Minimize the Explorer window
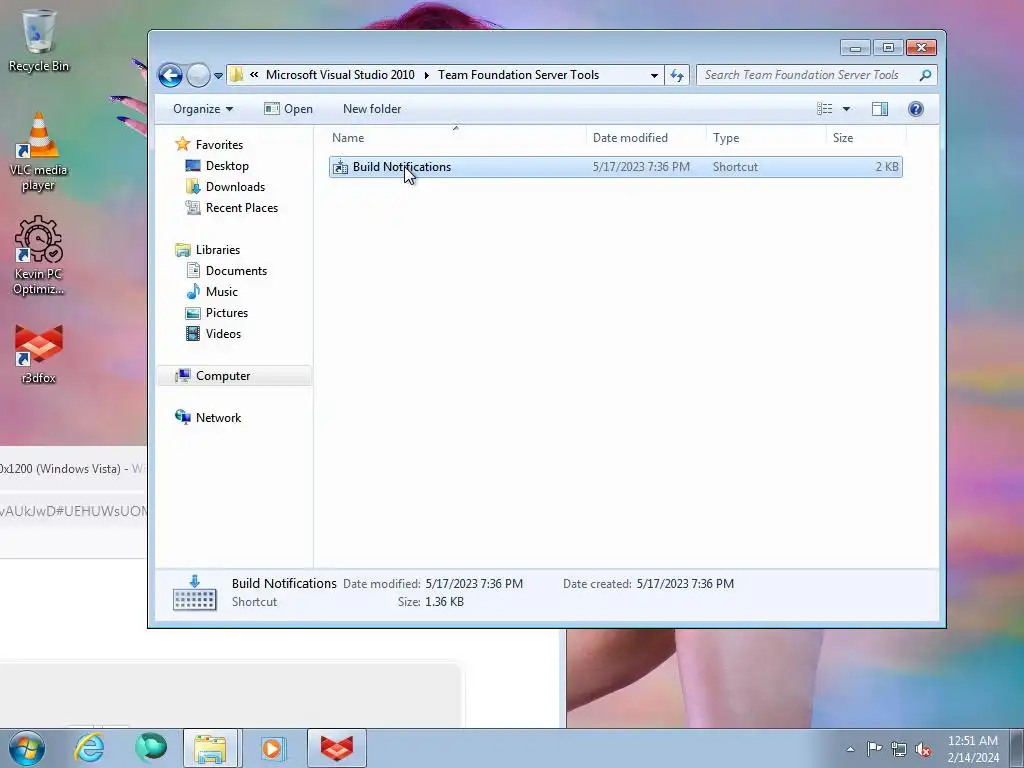This screenshot has height=768, width=1024. point(855,48)
